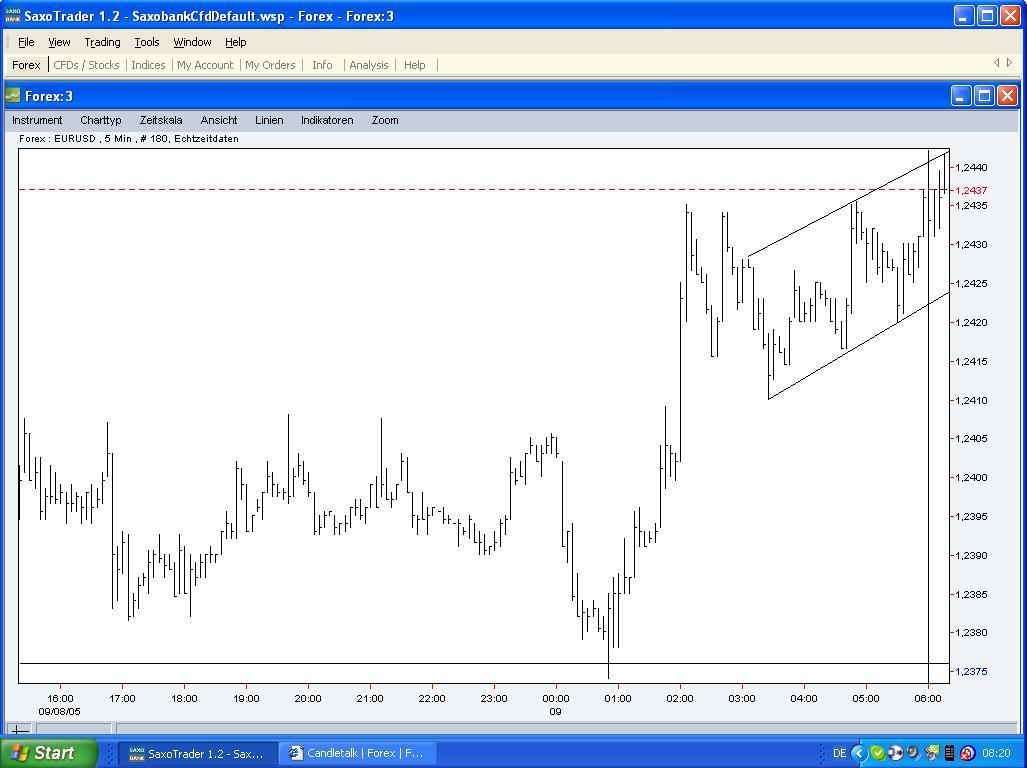The height and width of the screenshot is (768, 1027).
Task: Click the 09/08/05 date label
Action: pyautogui.click(x=60, y=712)
